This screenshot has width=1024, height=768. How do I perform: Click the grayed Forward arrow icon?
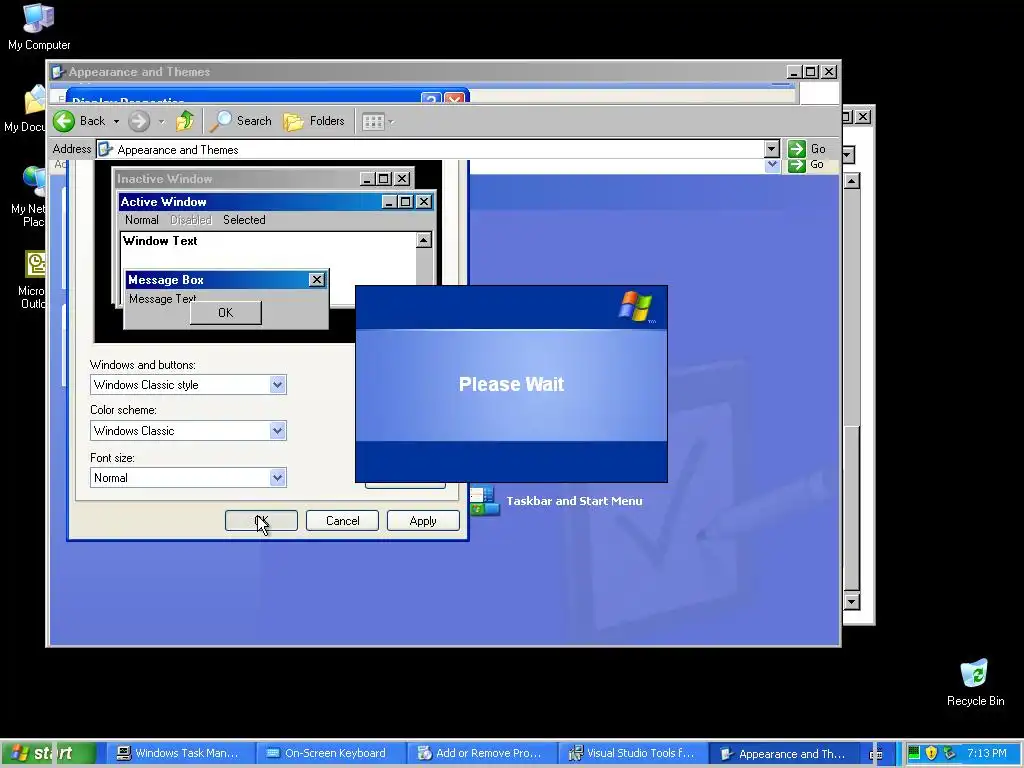(138, 121)
